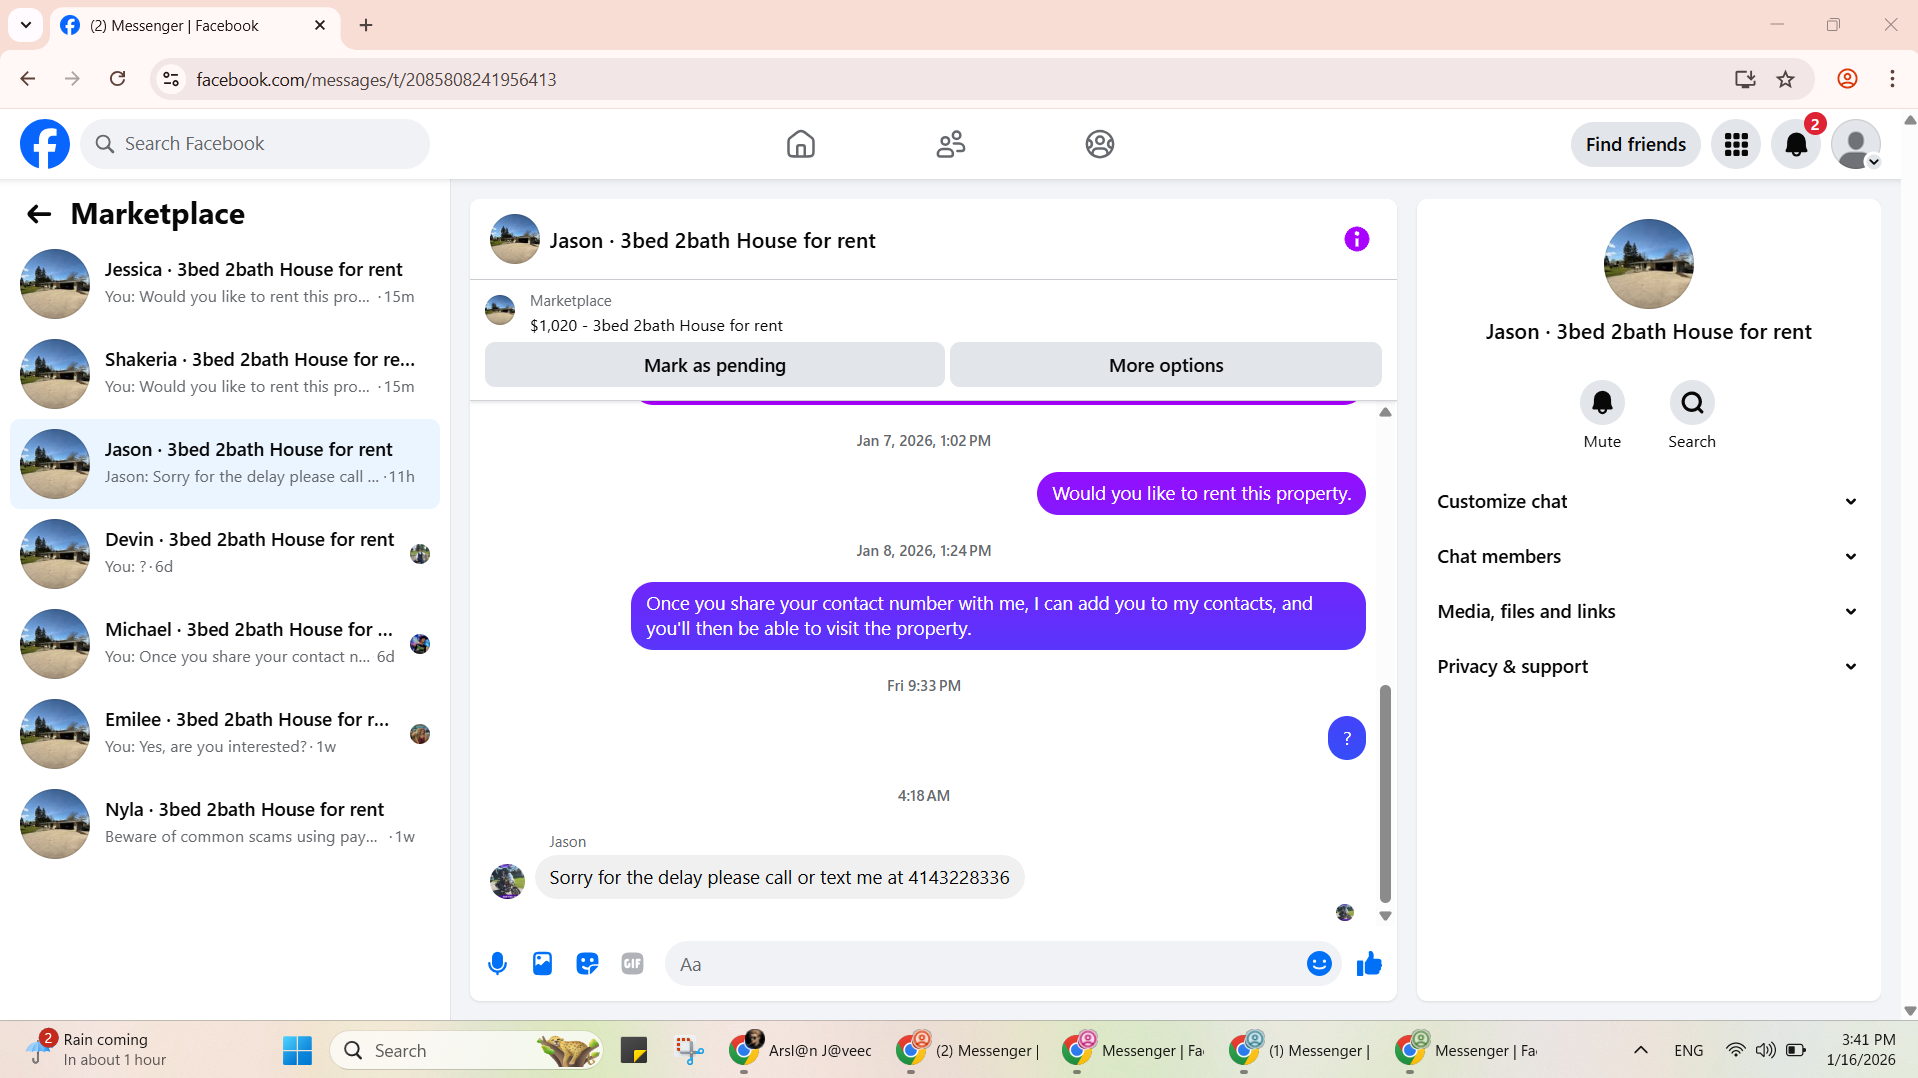Screen dimensions: 1918x1078
Task: Attach a file with photo icon
Action: (x=542, y=964)
